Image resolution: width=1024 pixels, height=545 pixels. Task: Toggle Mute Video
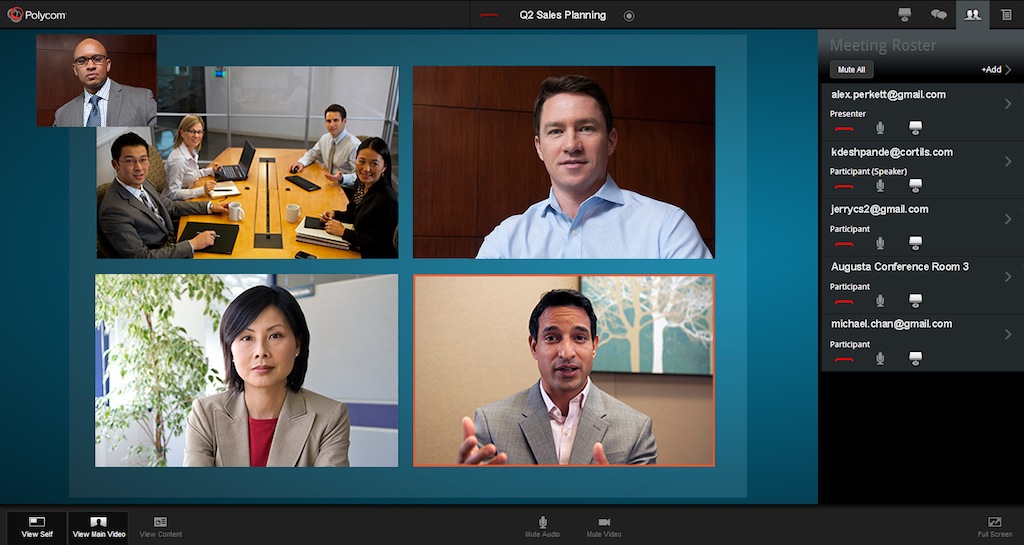pyautogui.click(x=604, y=527)
